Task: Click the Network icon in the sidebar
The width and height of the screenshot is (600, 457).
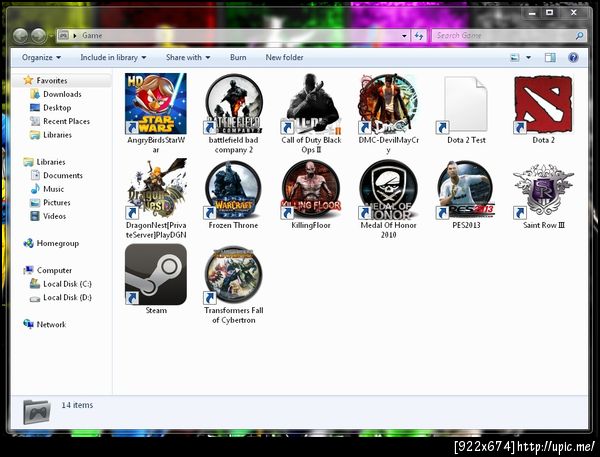Action: pos(28,324)
